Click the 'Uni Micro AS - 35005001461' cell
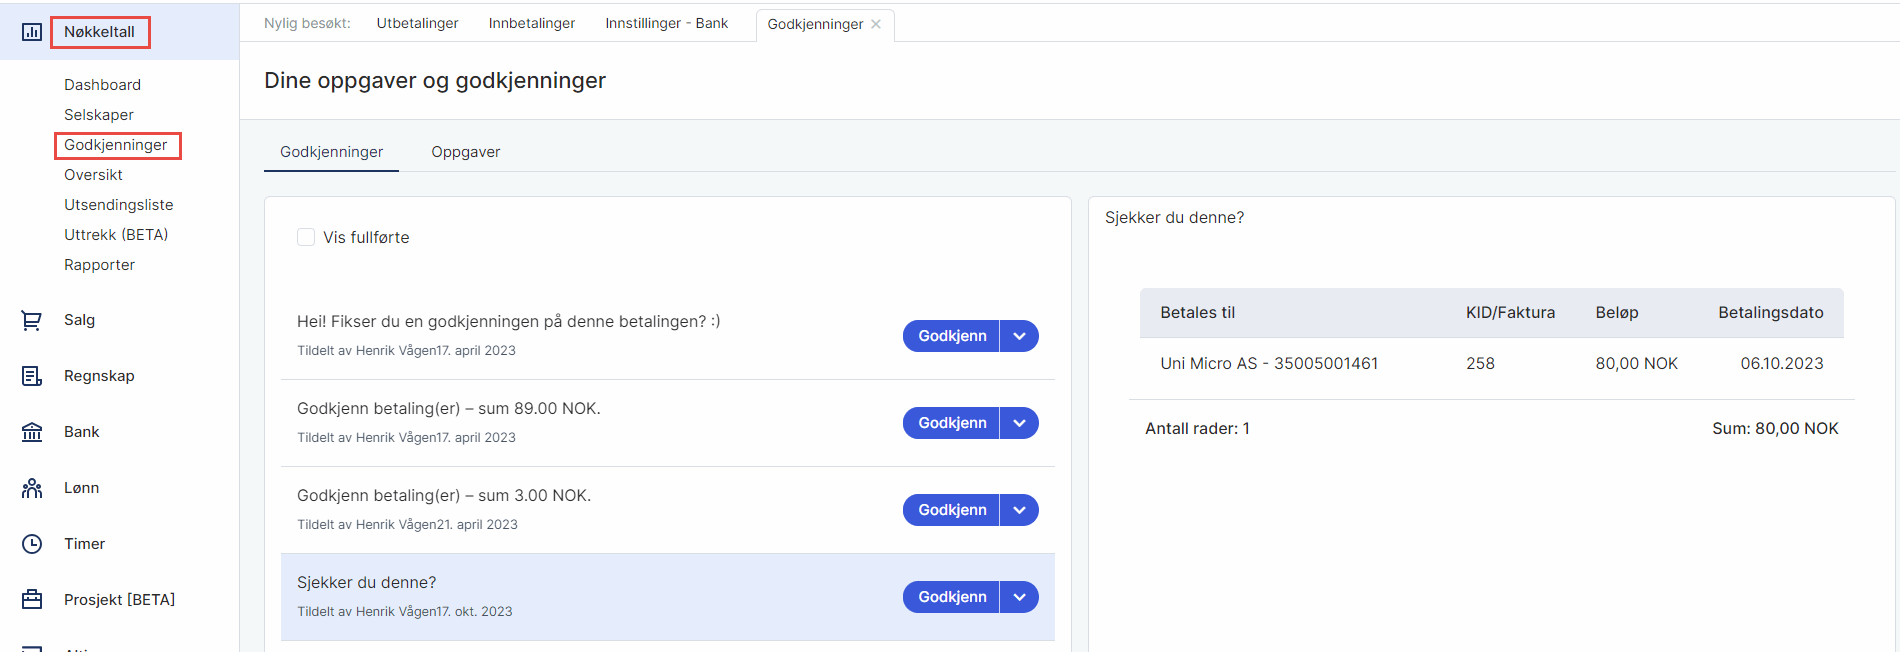Screen dimensions: 1900x652 [x=1269, y=364]
